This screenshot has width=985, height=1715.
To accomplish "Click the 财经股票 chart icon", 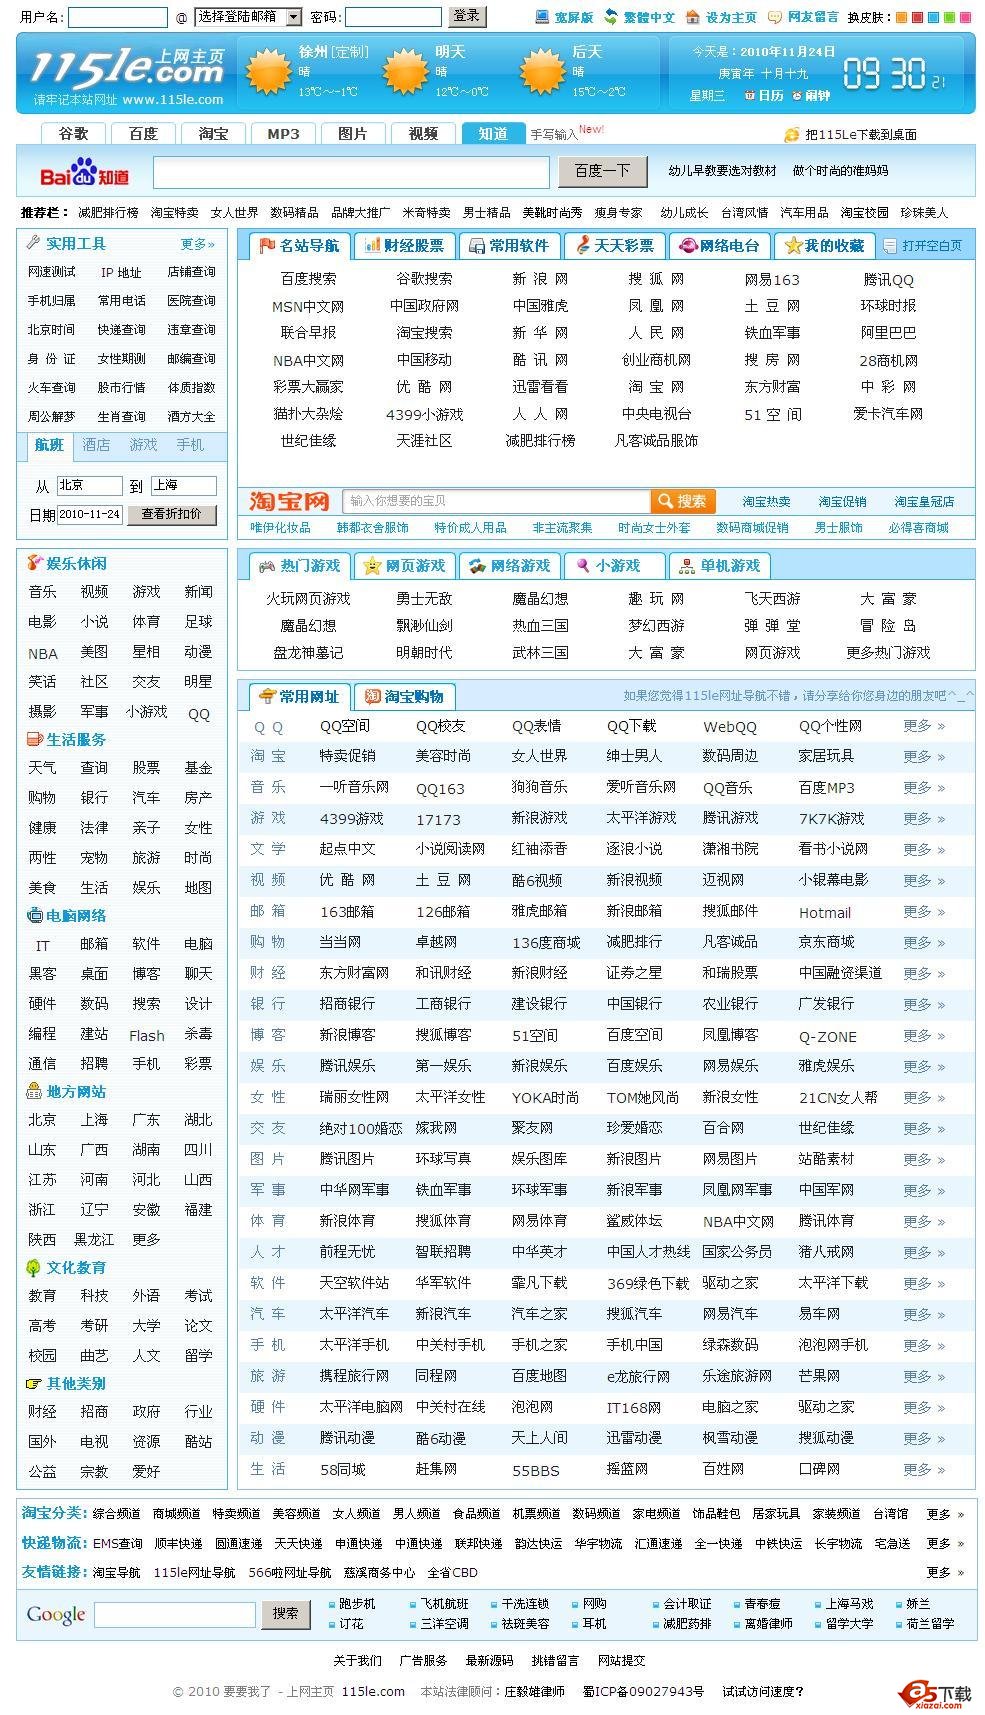I will [x=372, y=245].
